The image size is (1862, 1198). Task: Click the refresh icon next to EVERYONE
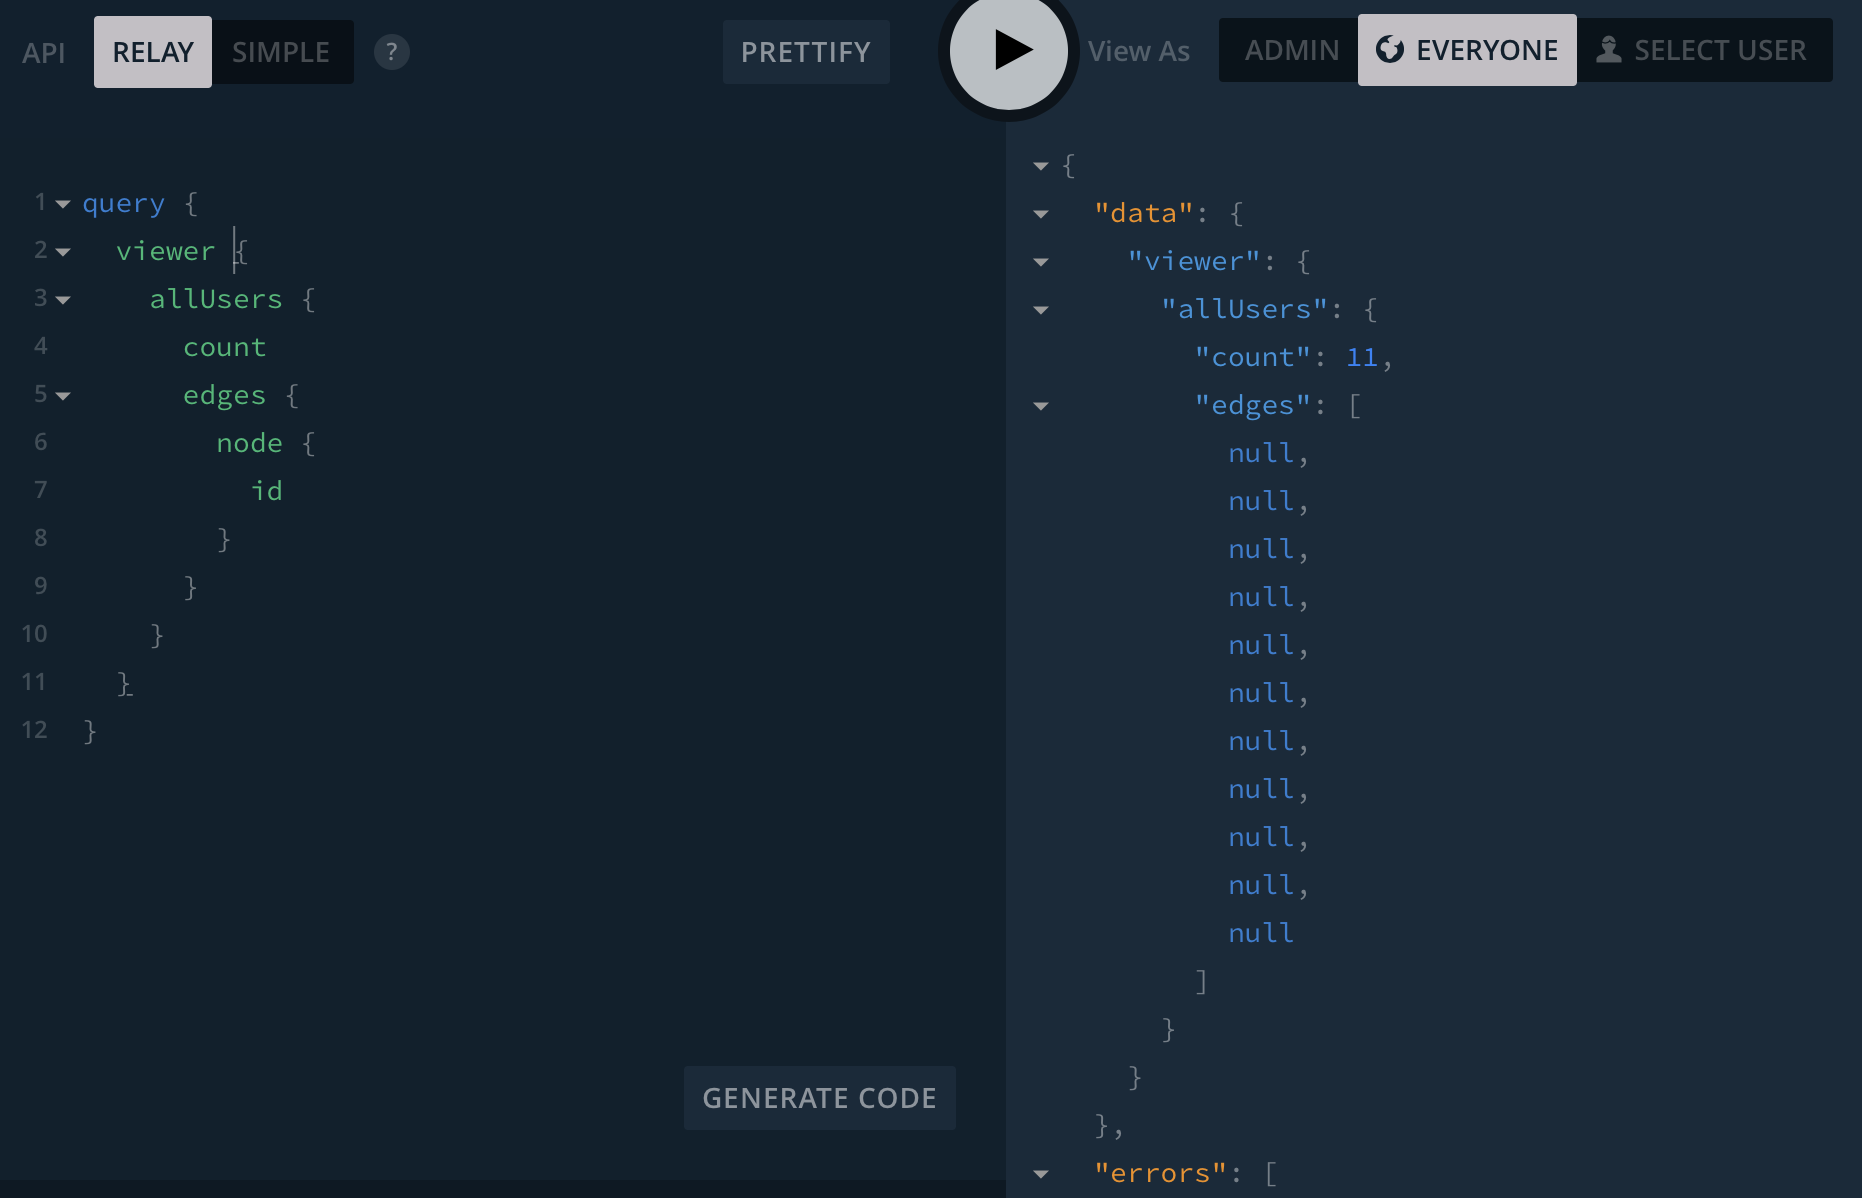[1390, 49]
